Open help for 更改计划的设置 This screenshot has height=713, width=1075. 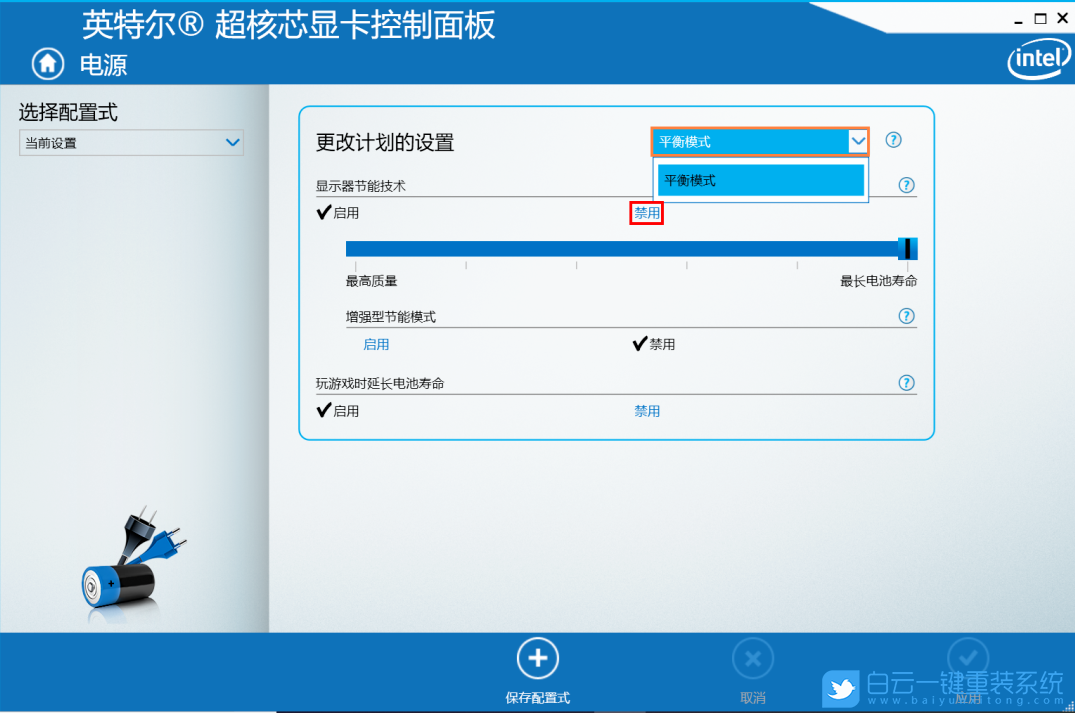click(893, 140)
